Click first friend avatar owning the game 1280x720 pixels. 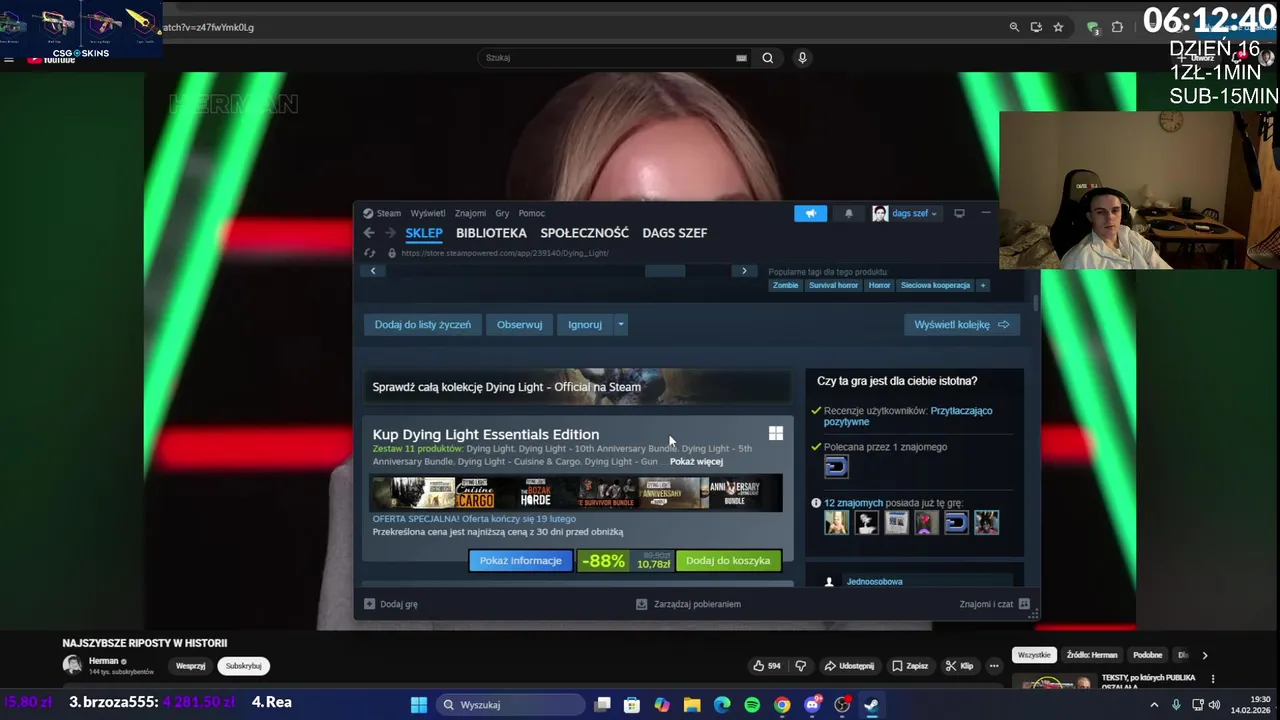pyautogui.click(x=836, y=522)
